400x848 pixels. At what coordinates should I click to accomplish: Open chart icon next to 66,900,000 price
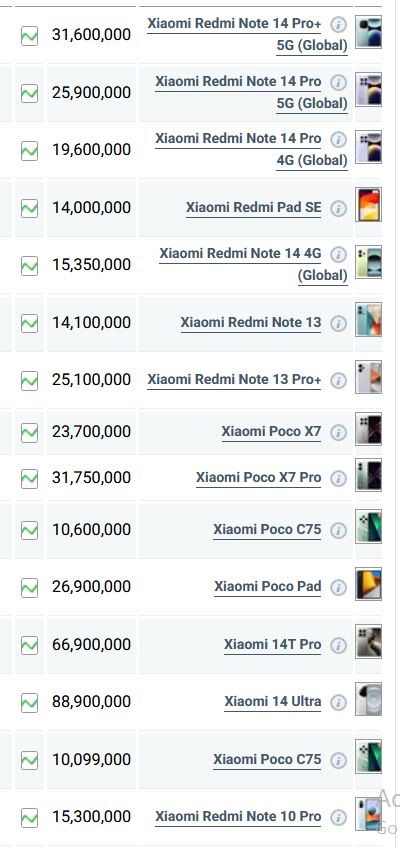pos(29,645)
